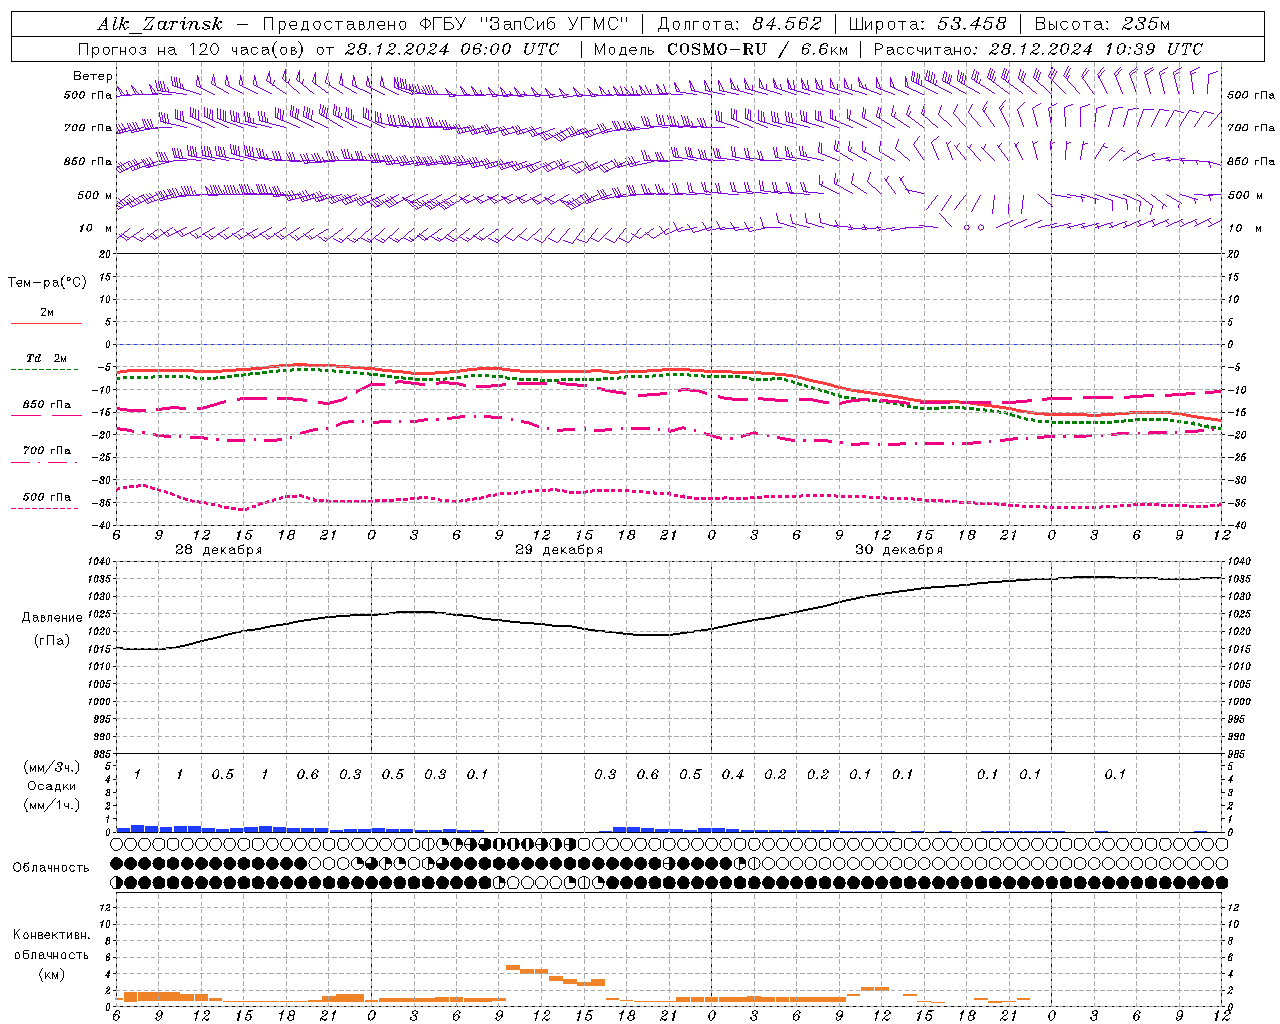The height and width of the screenshot is (1024, 1280).
Task: Click the Облачность cloud cover label
Action: pos(51,868)
